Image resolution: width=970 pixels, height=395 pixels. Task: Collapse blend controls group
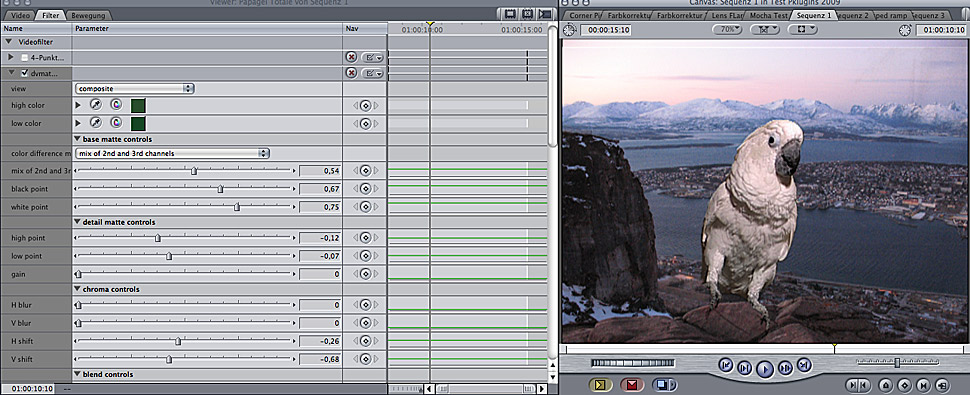[77, 375]
